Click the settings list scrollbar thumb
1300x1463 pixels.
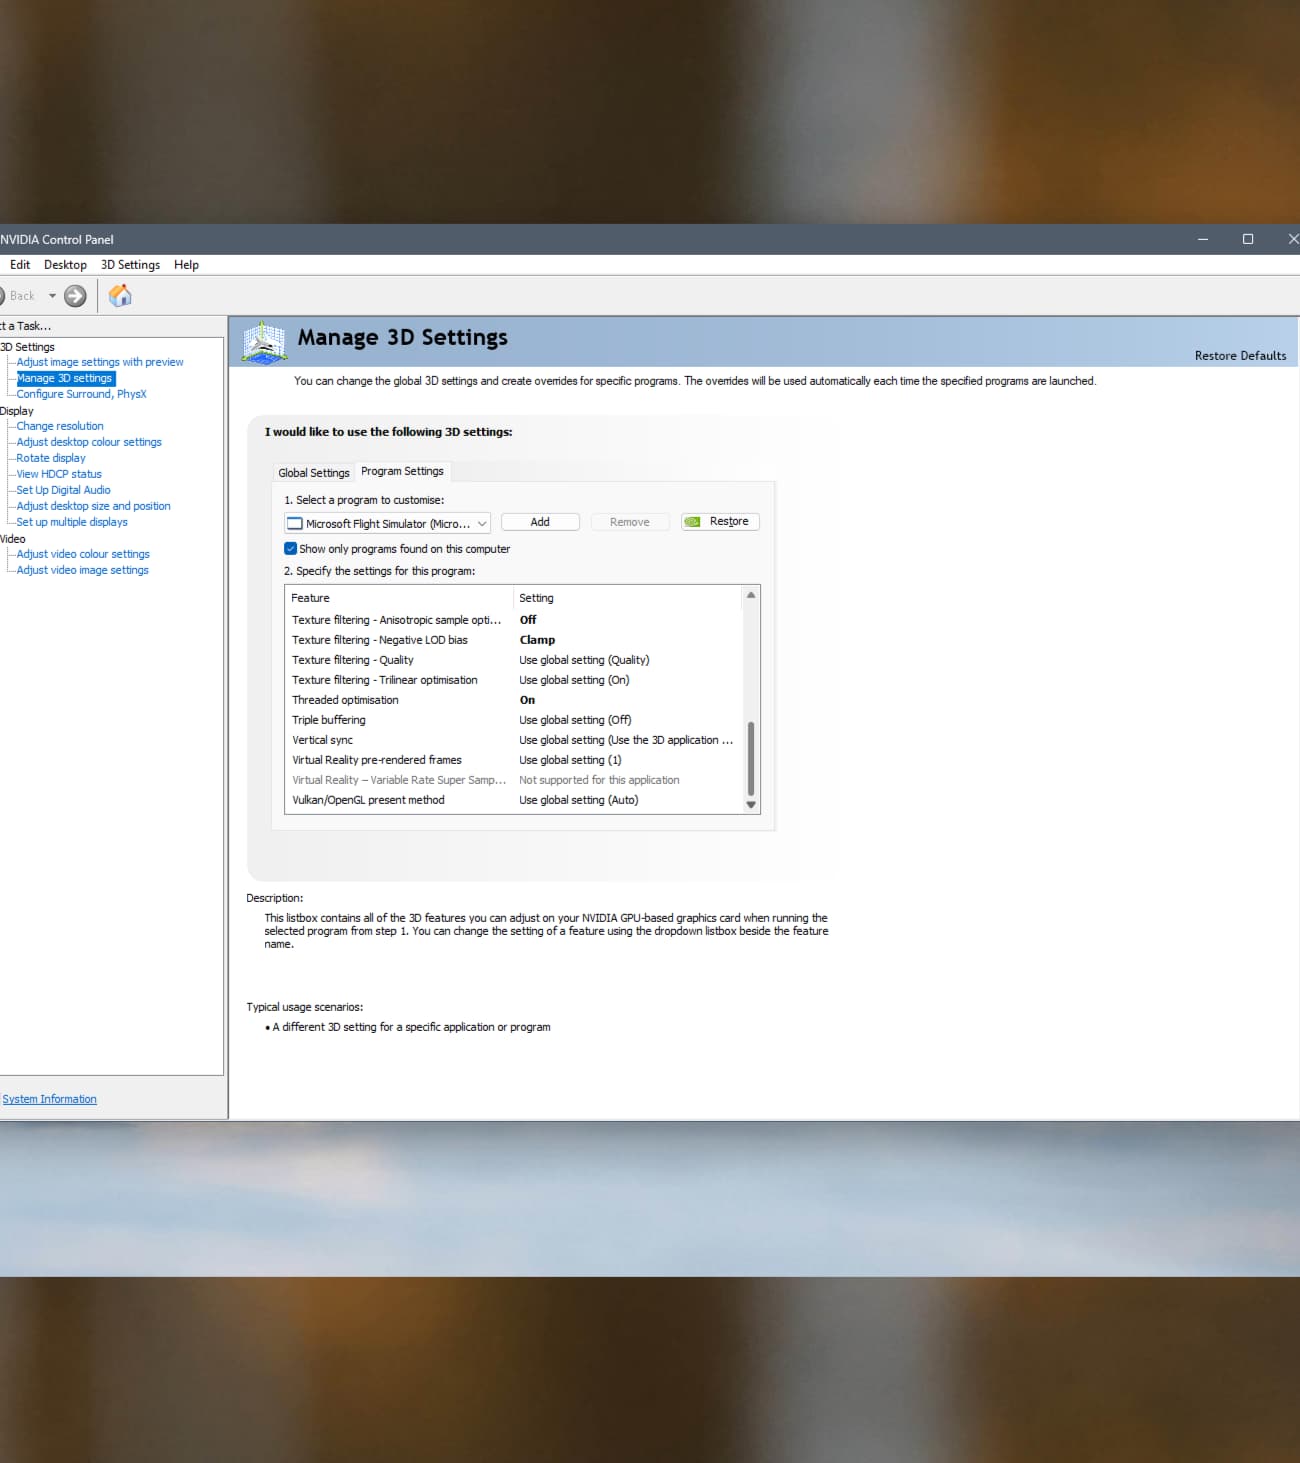pyautogui.click(x=751, y=757)
